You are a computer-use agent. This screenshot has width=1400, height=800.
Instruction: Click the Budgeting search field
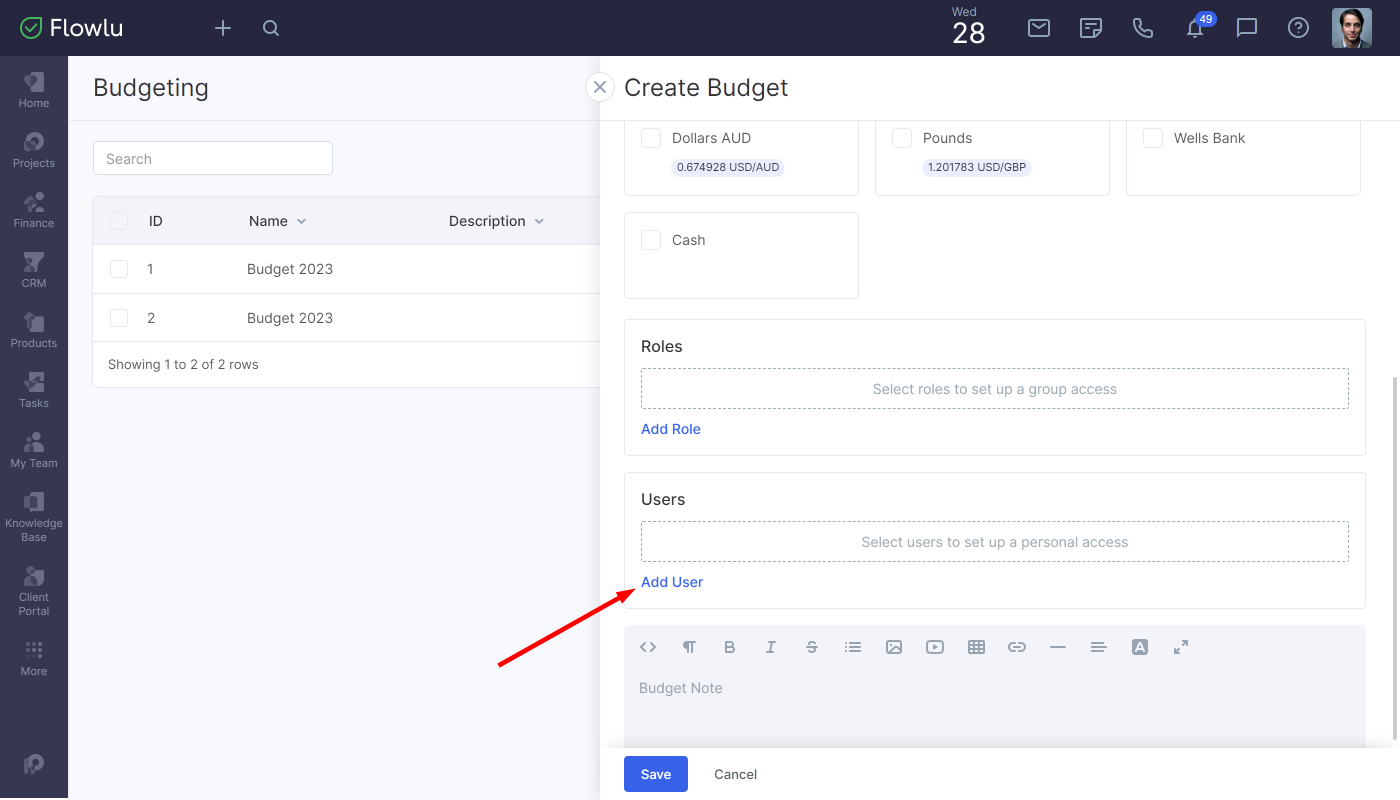213,159
